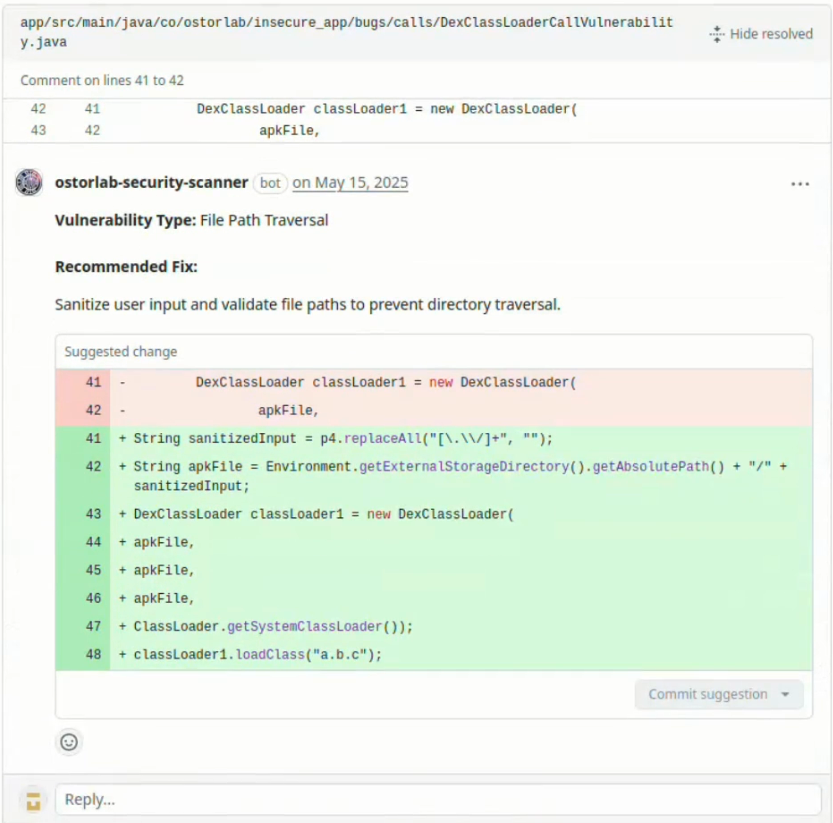Screen dimensions: 833x823
Task: Click ostorlab-security-scanner bot avatar
Action: [29, 182]
